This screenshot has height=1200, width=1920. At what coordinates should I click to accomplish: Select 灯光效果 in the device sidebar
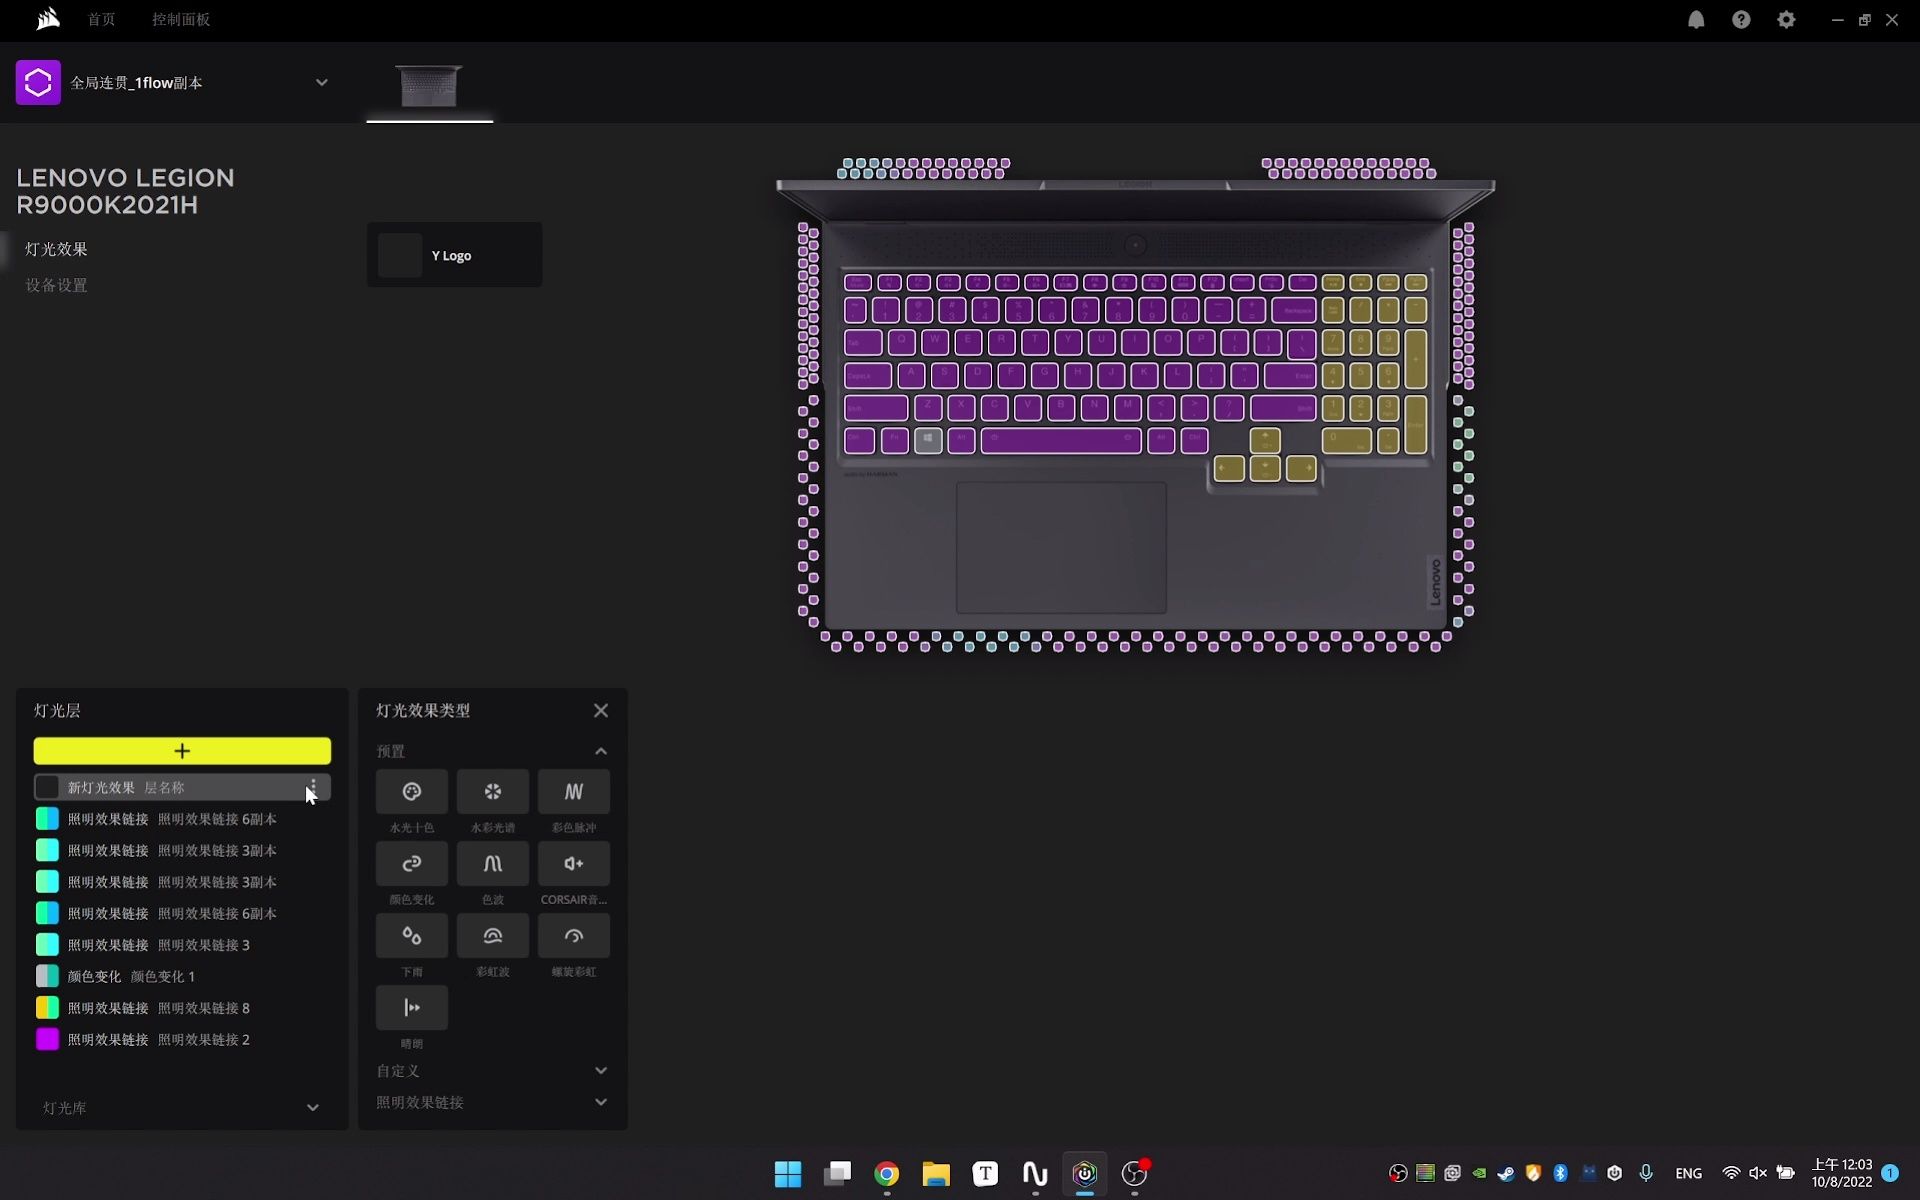(x=56, y=249)
